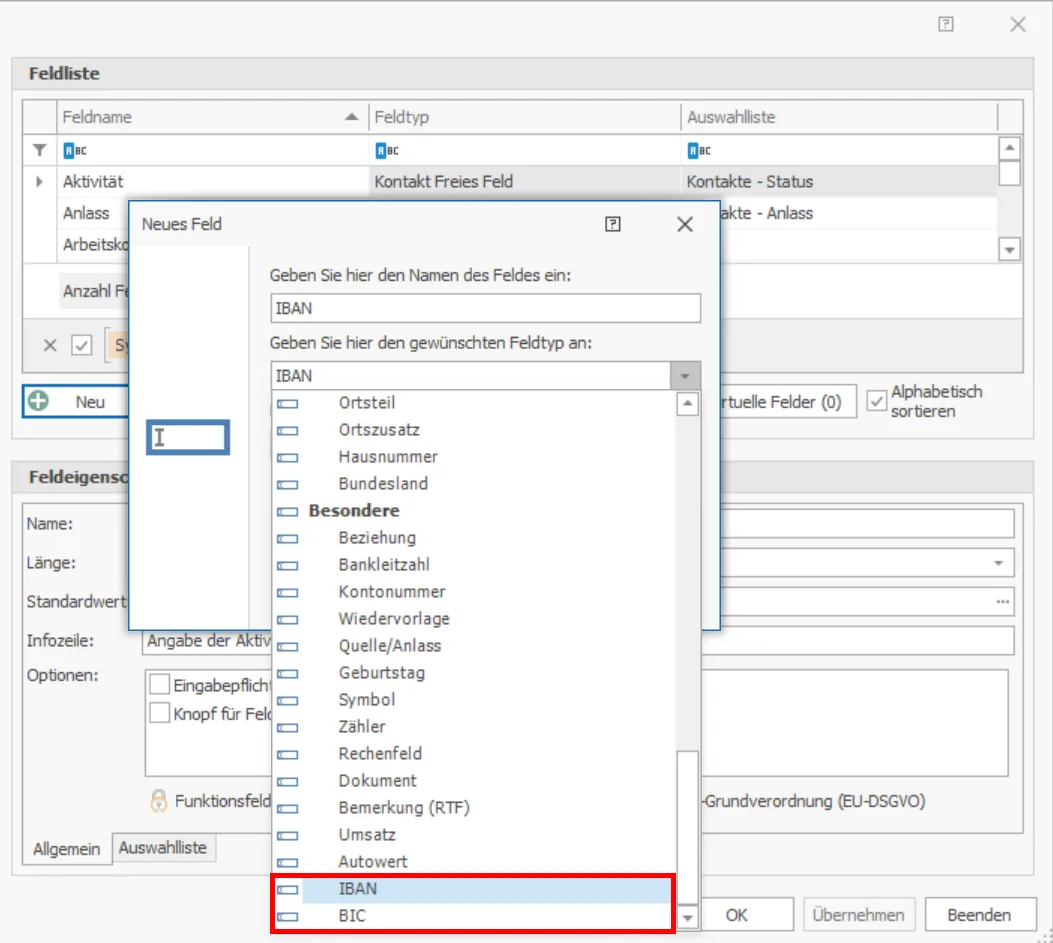Remove the grid filter with the X icon
This screenshot has height=943, width=1053.
(x=50, y=345)
